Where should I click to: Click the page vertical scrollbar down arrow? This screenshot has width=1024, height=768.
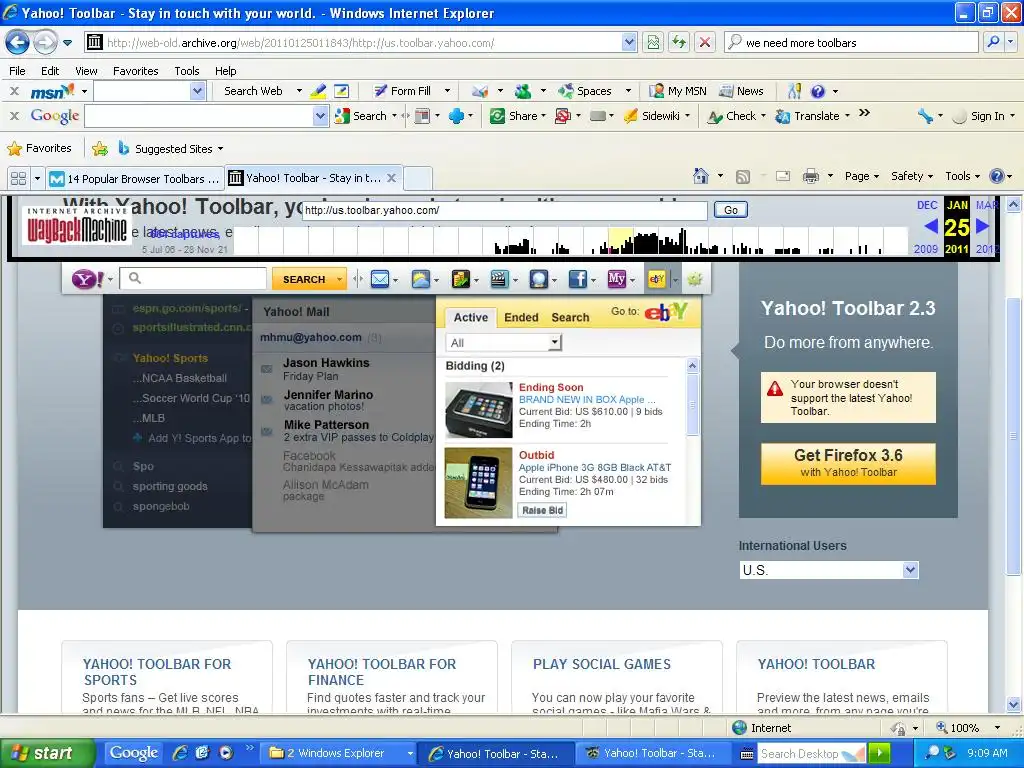(1013, 704)
